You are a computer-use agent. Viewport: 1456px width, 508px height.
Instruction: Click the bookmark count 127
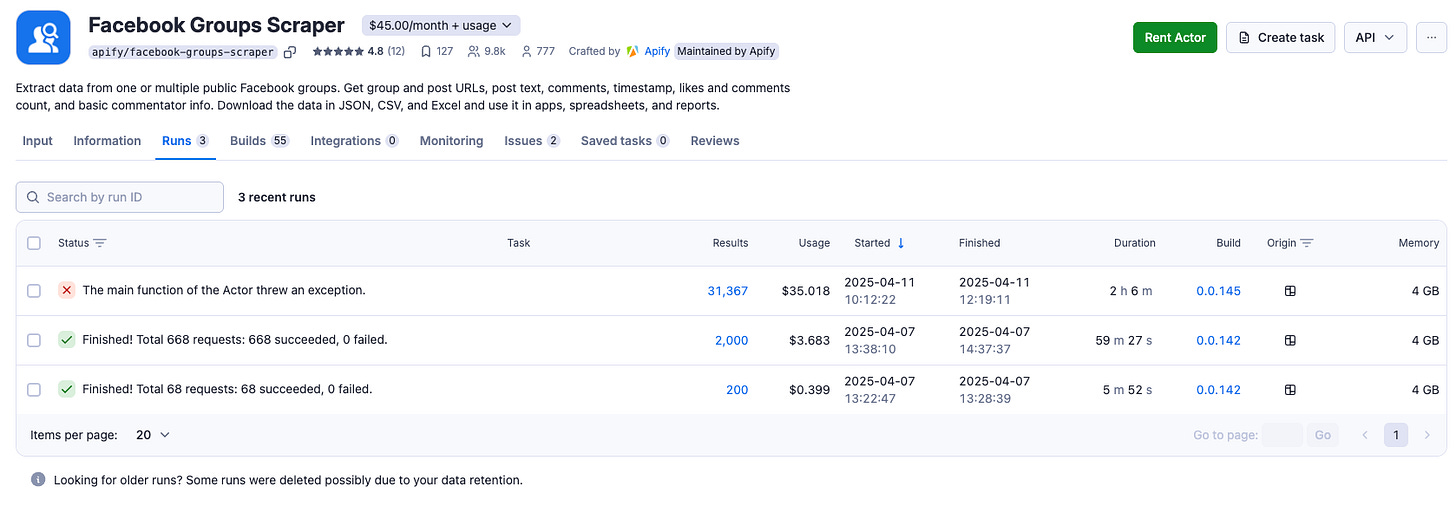tap(437, 51)
